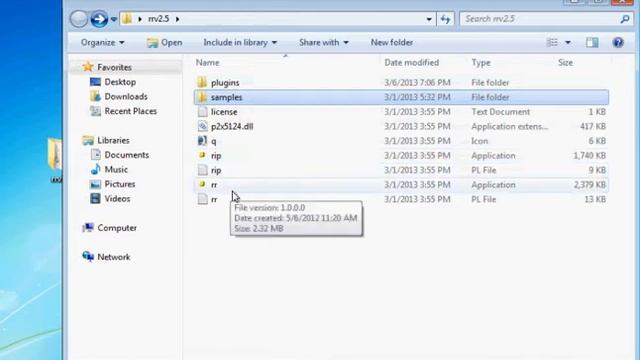
Task: Click the Forward navigation arrow button
Action: tap(99, 19)
